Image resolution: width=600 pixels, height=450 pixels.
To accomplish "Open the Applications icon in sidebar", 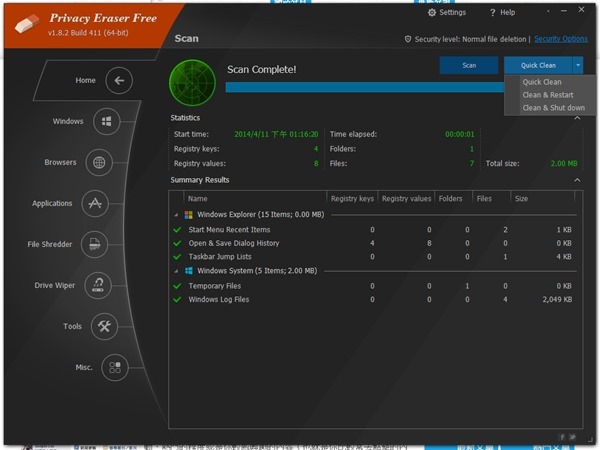I will click(95, 203).
